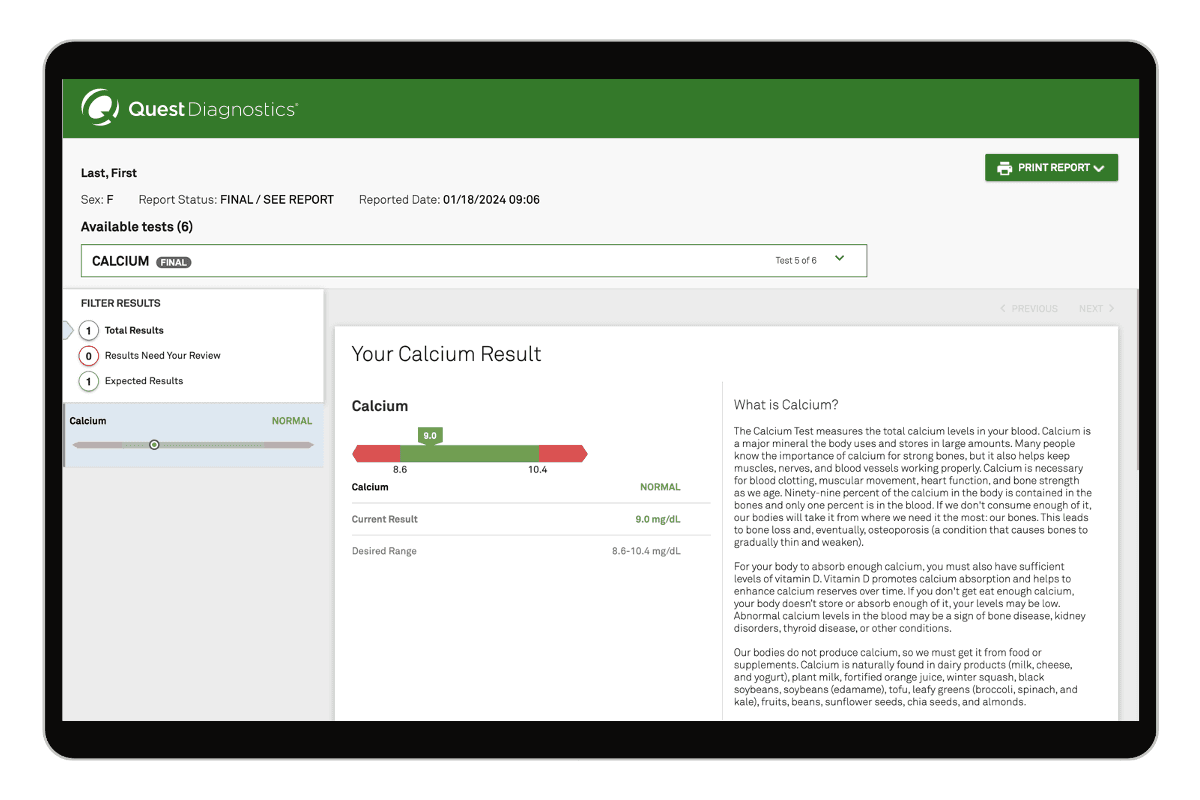The image size is (1200, 800).
Task: Click the NORMAL label in the sidebar
Action: pyautogui.click(x=291, y=421)
